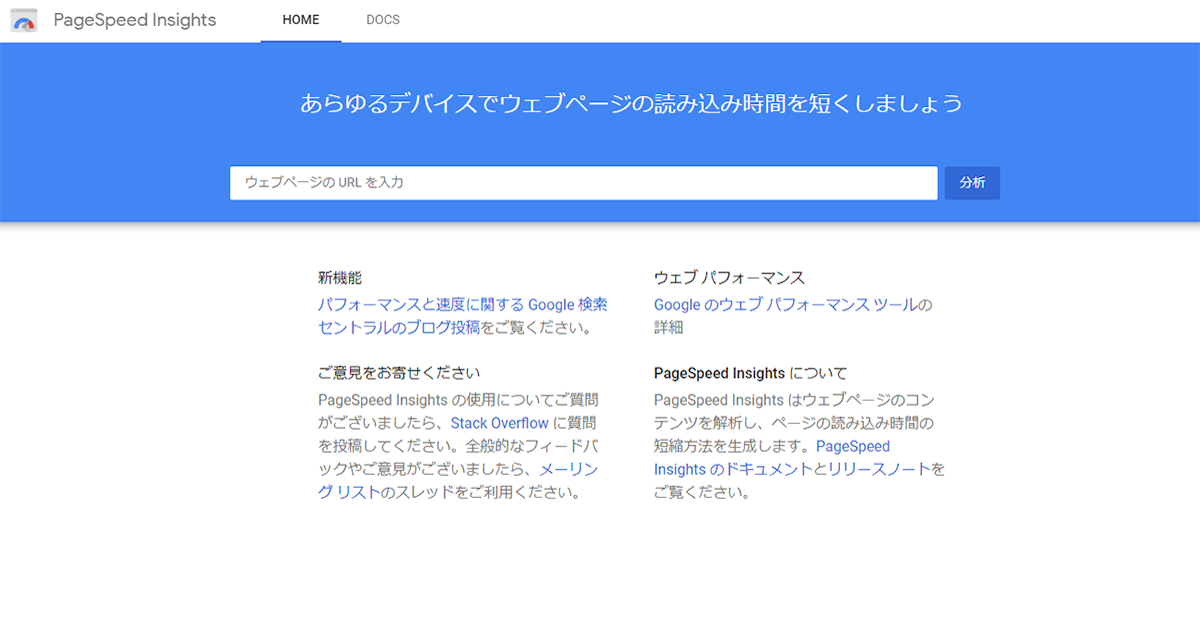1200x630 pixels.
Task: Open the メーリング リスト link
Action: (458, 480)
